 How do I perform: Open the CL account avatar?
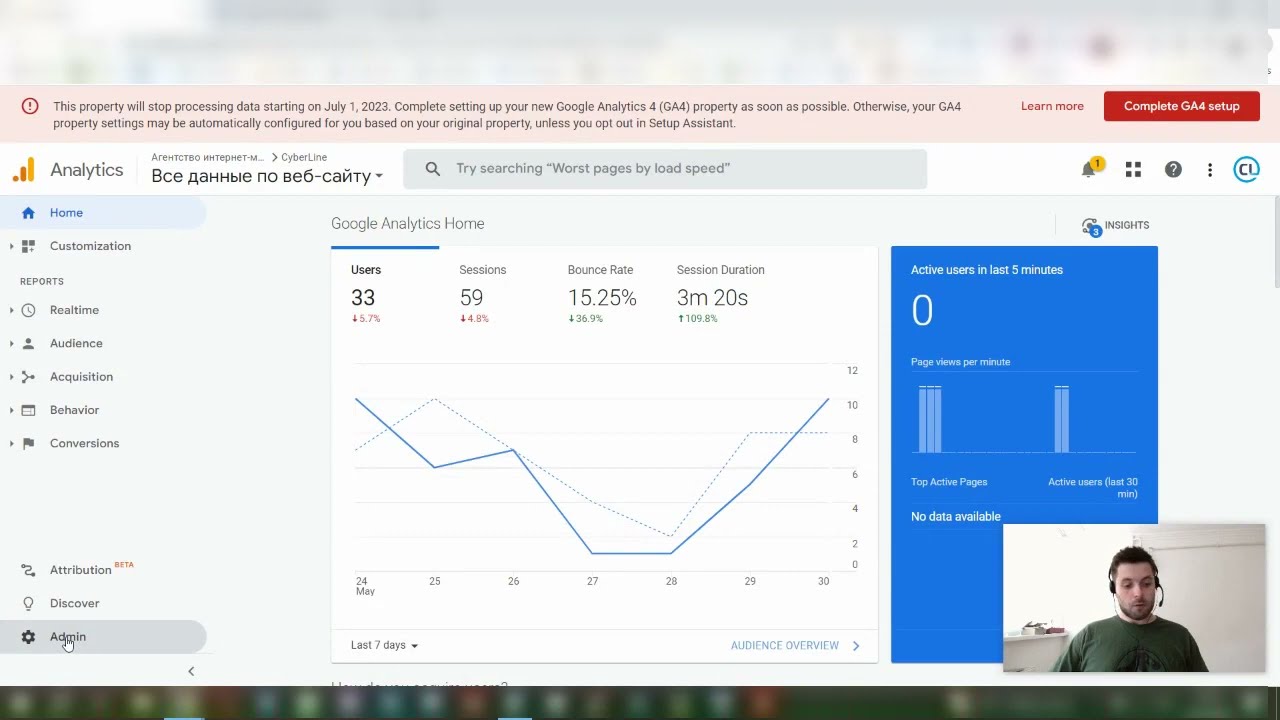(x=1247, y=170)
